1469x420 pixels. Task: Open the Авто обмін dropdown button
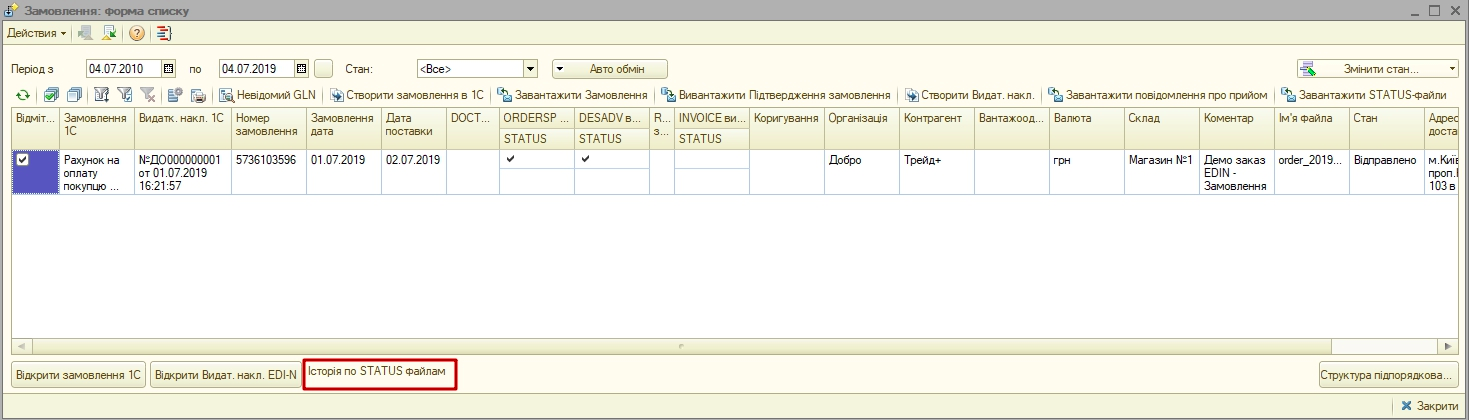tap(610, 69)
